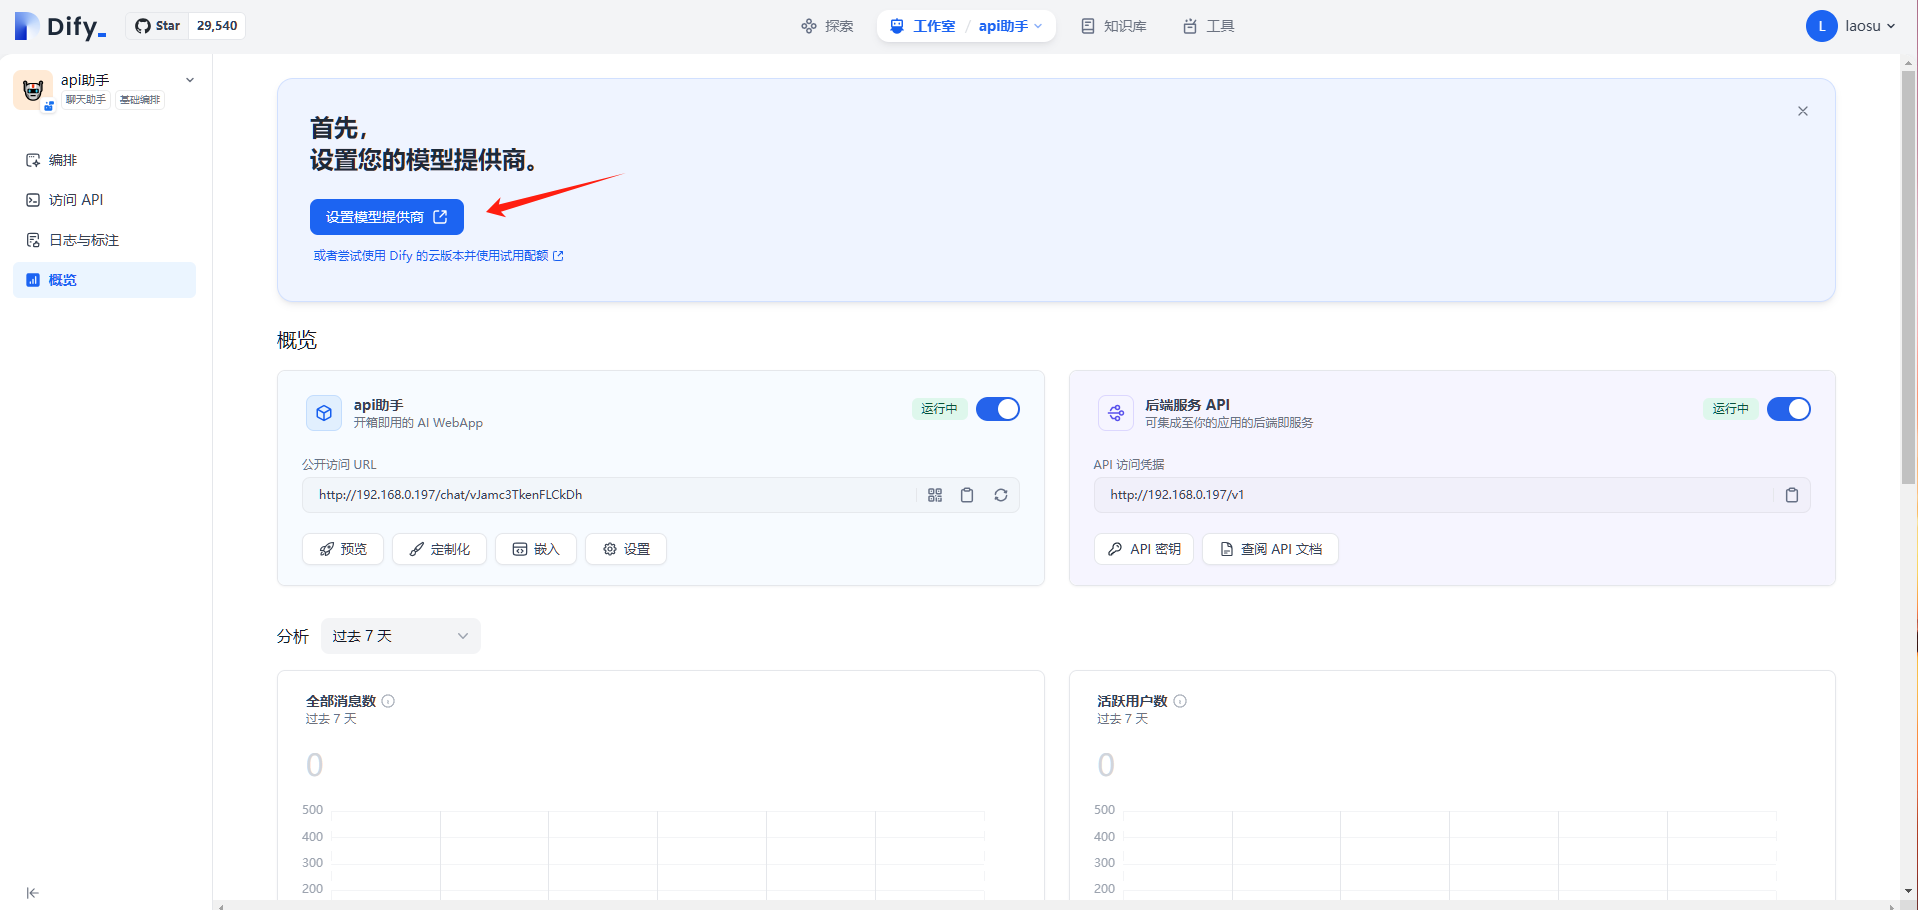Click the Dify logo
The image size is (1918, 910).
(60, 26)
